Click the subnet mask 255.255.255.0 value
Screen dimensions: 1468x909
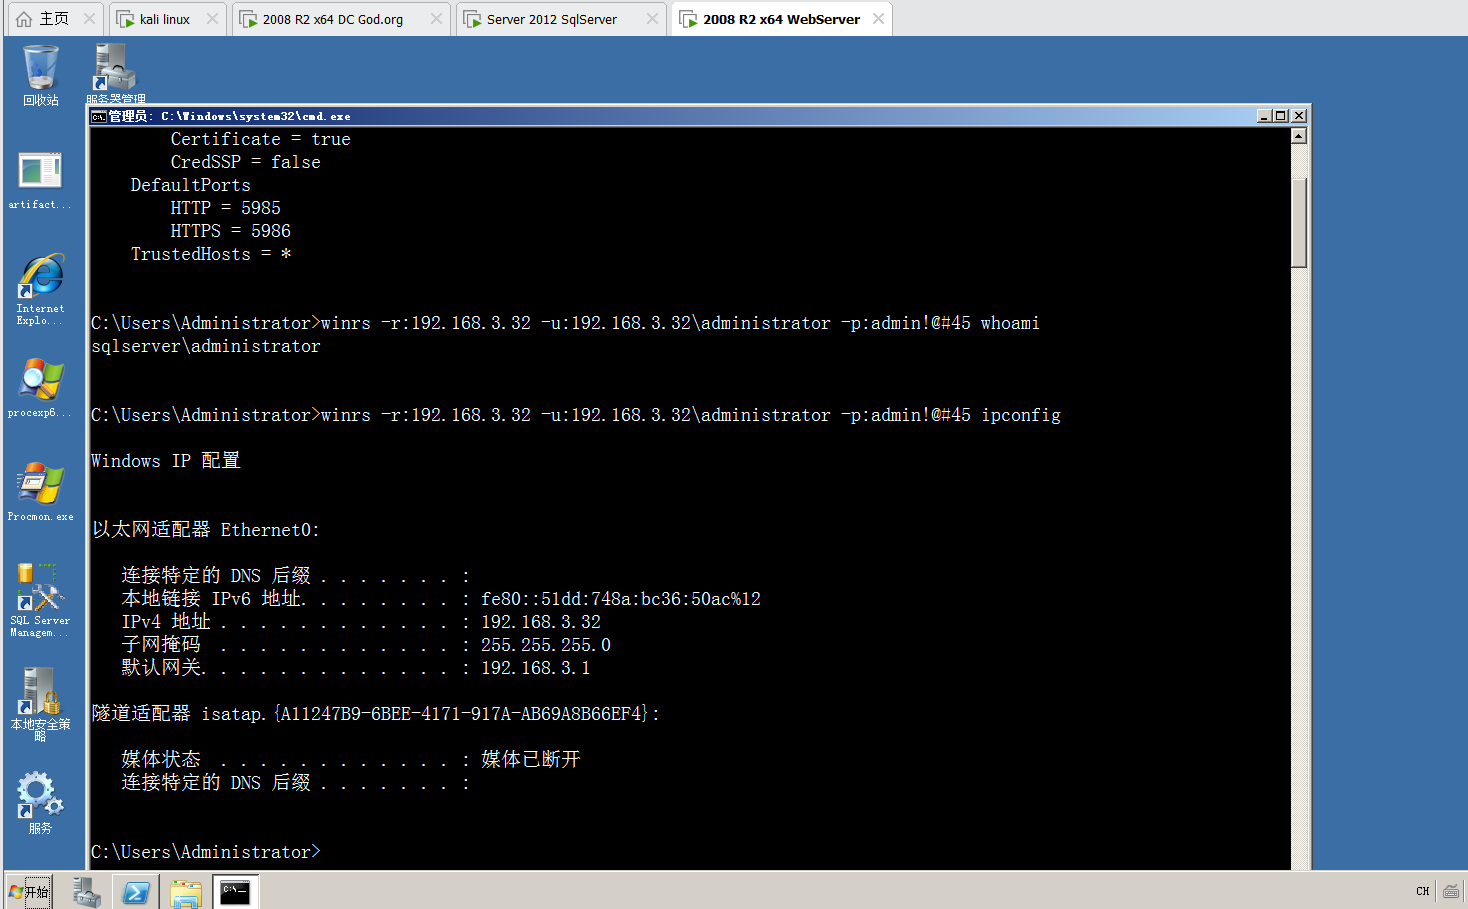[x=546, y=646]
